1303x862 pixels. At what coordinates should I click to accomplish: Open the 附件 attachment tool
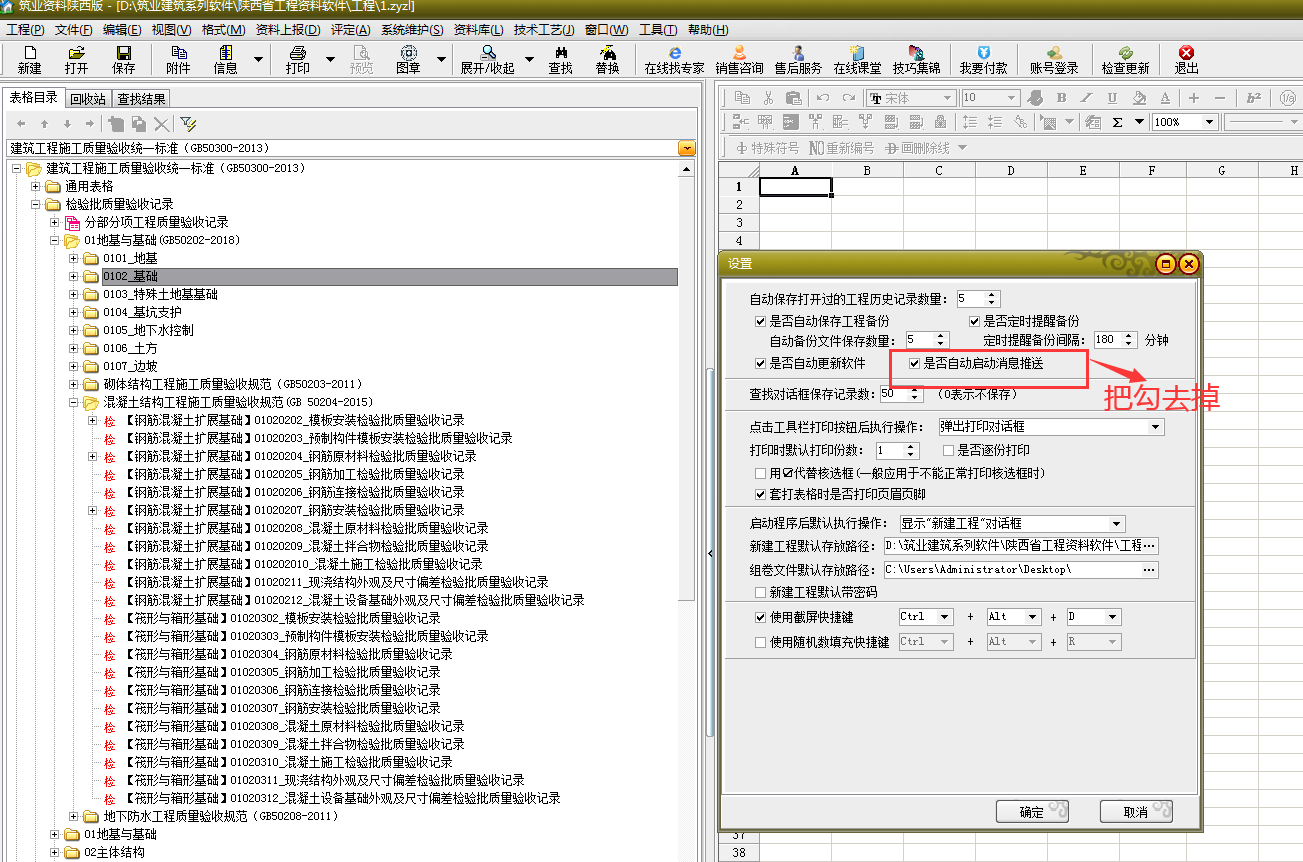pos(179,60)
